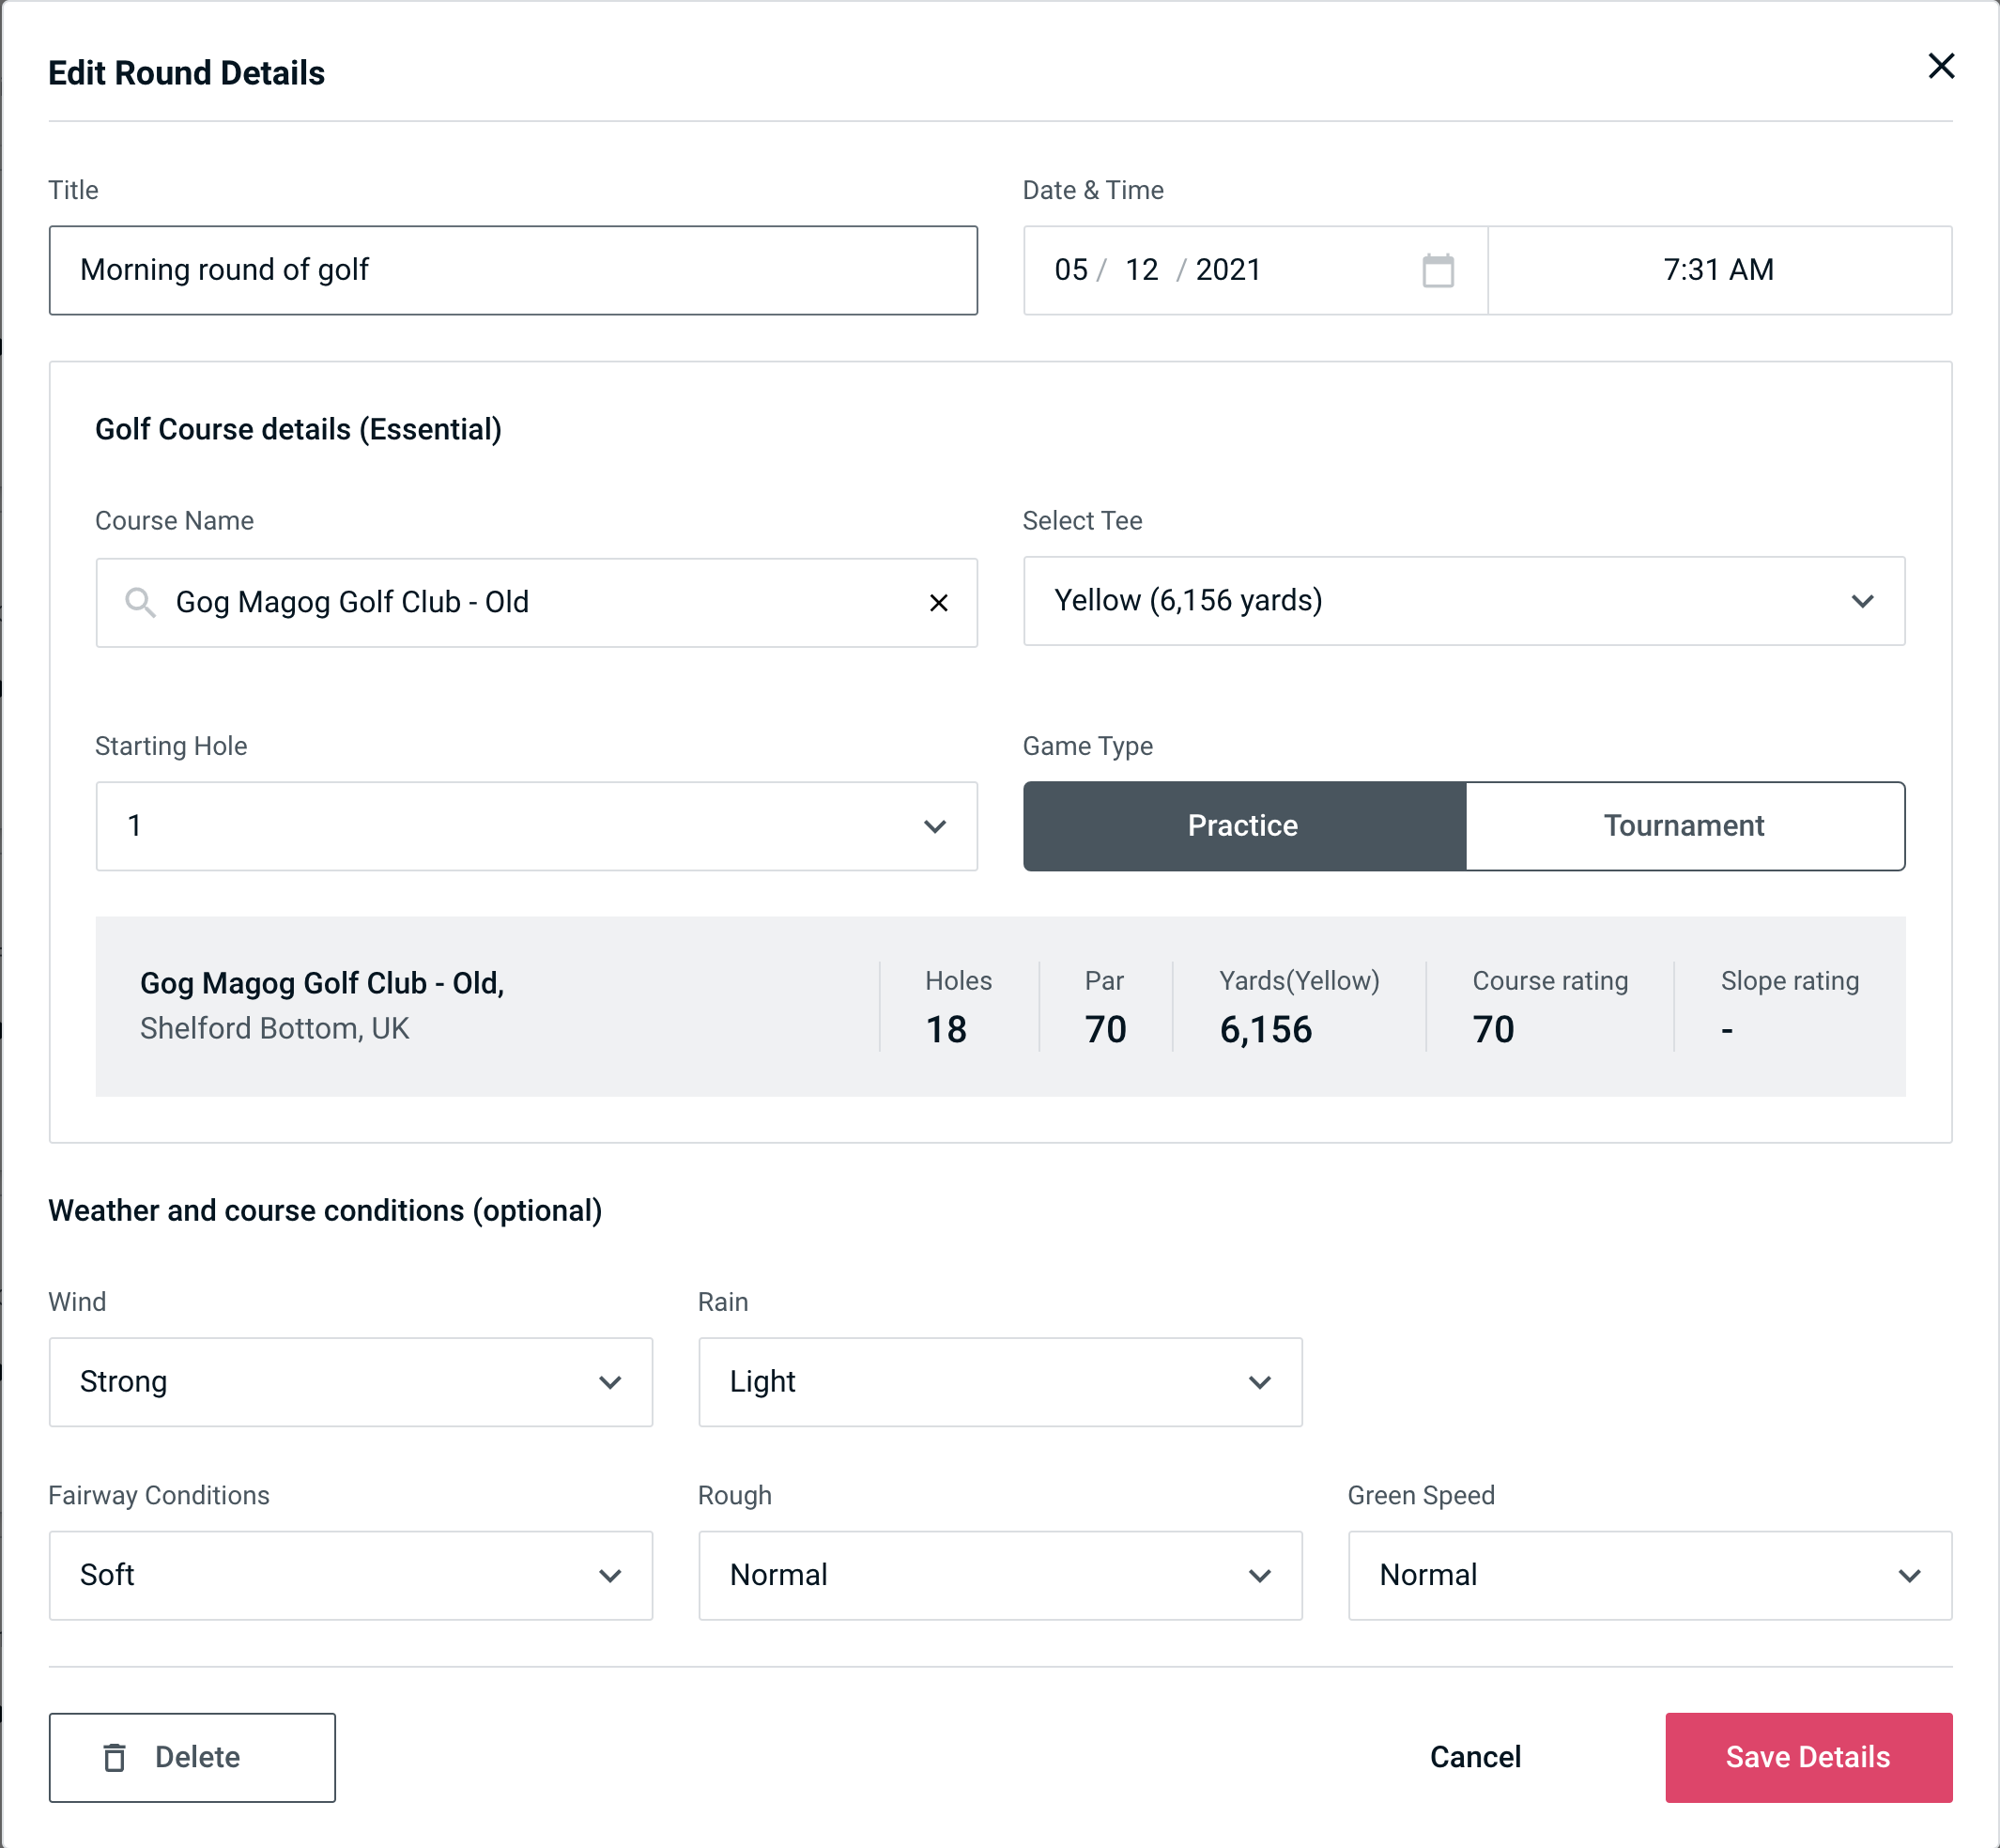Select the Rough condition dropdown
This screenshot has height=1848, width=2000.
coord(1000,1575)
